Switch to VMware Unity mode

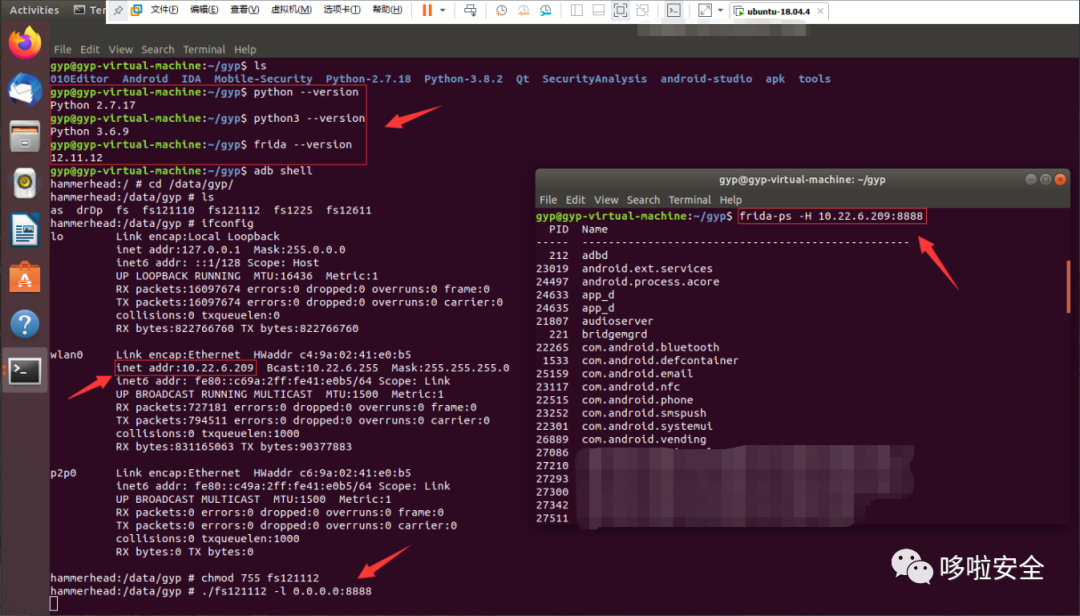click(643, 10)
